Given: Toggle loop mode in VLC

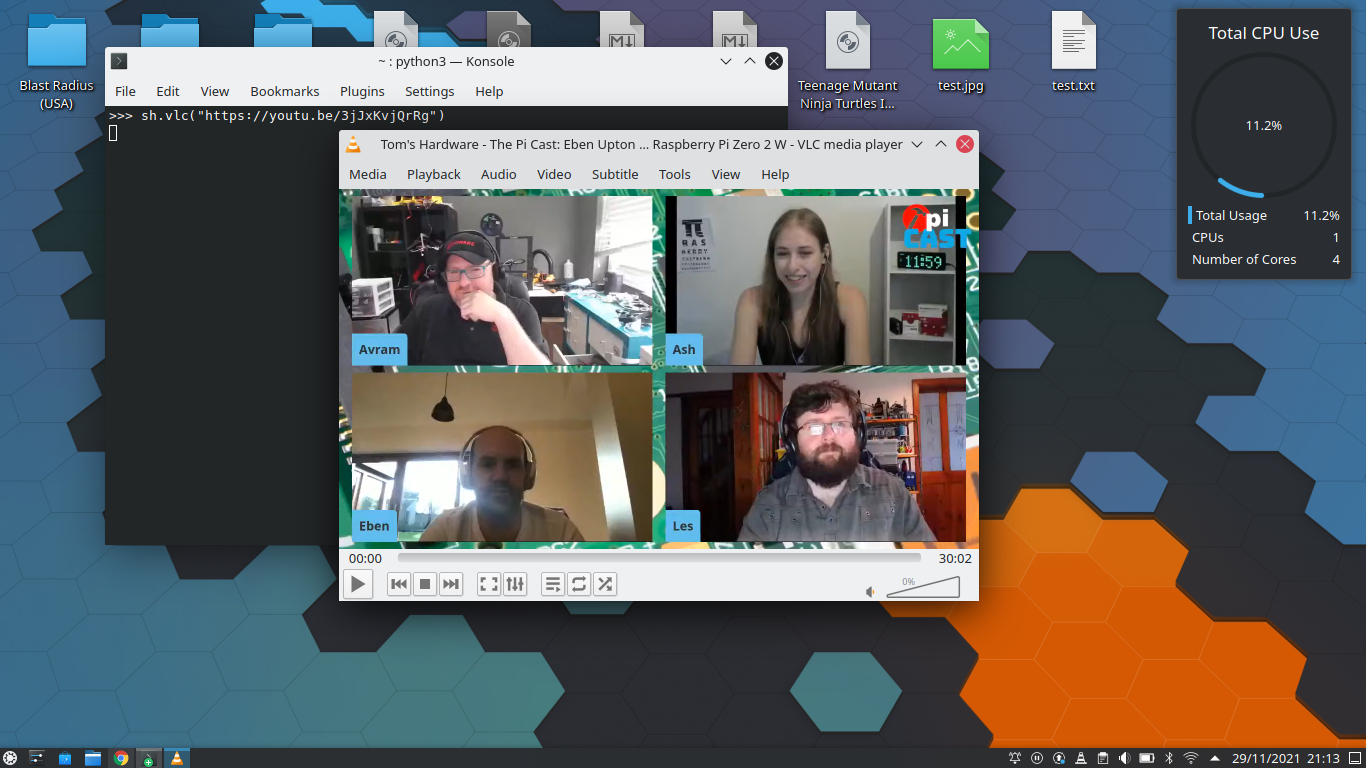Looking at the screenshot, I should (x=579, y=584).
